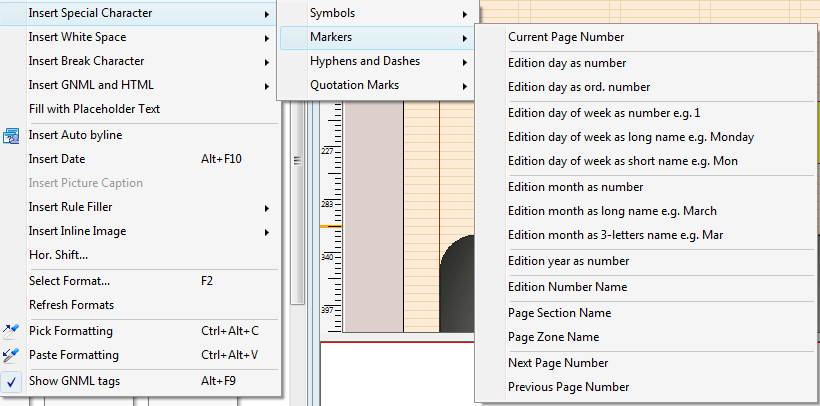The height and width of the screenshot is (406, 820).
Task: Insert Next Page Number marker
Action: 646,363
